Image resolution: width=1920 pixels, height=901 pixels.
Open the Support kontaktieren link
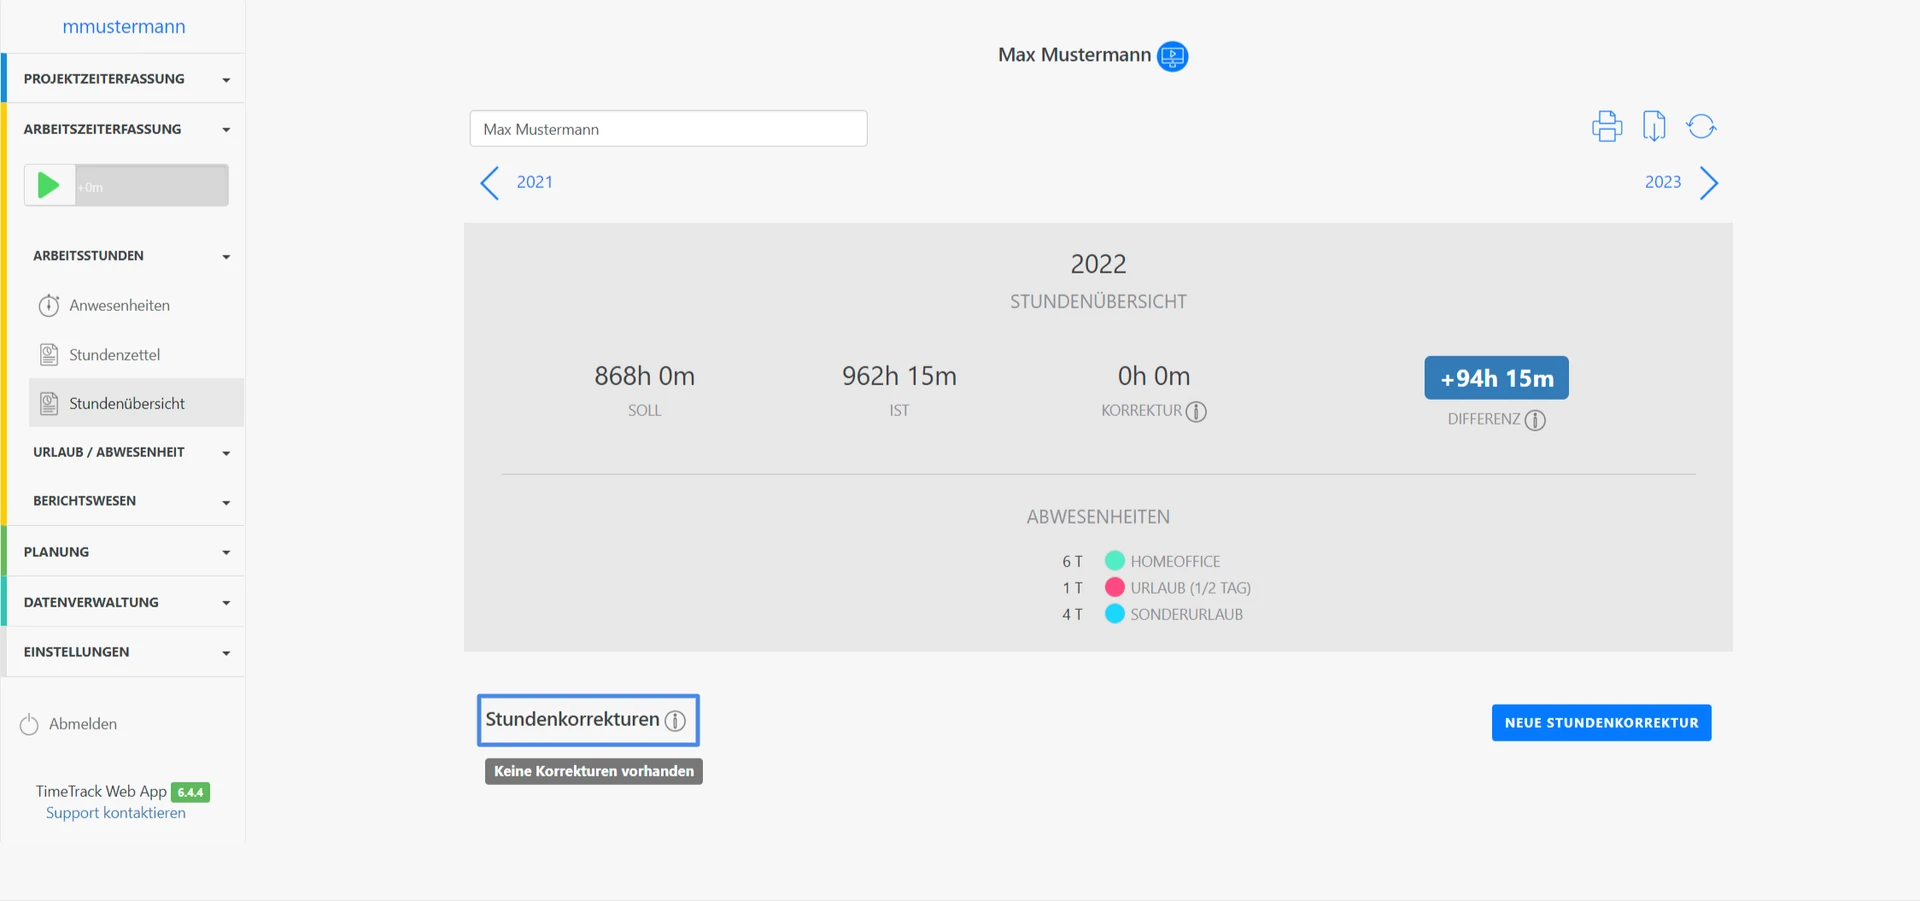point(116,813)
